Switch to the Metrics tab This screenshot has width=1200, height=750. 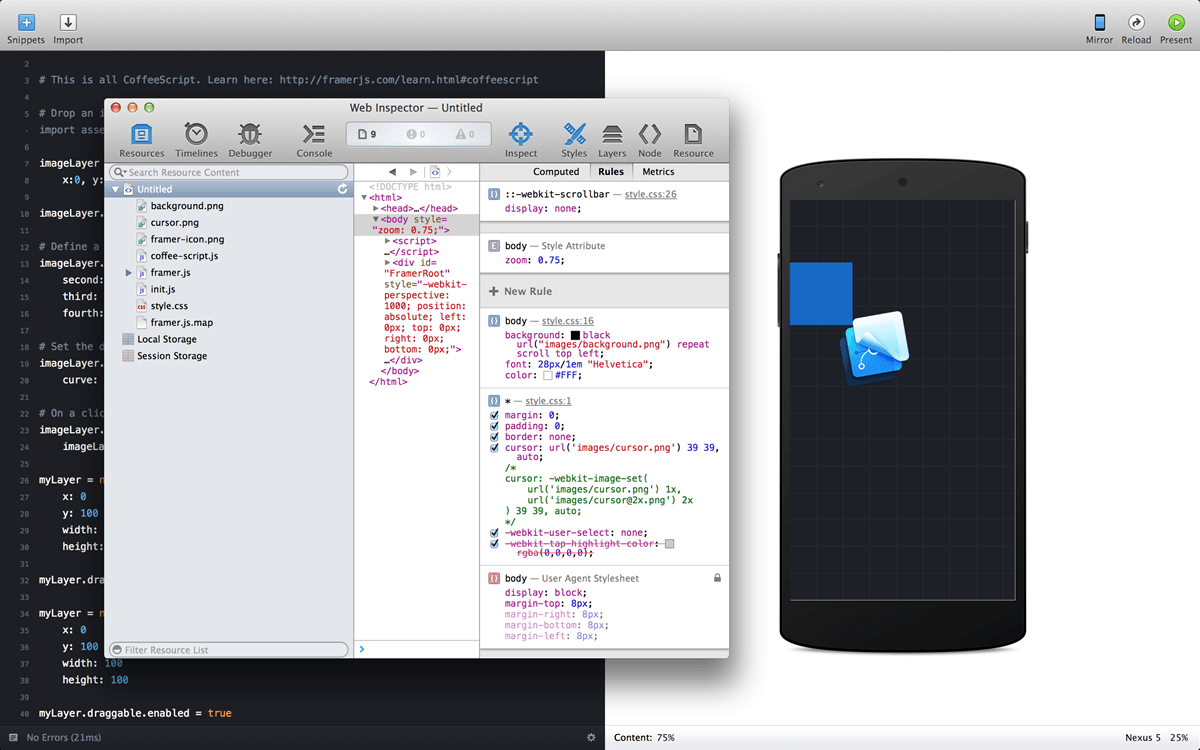click(658, 172)
